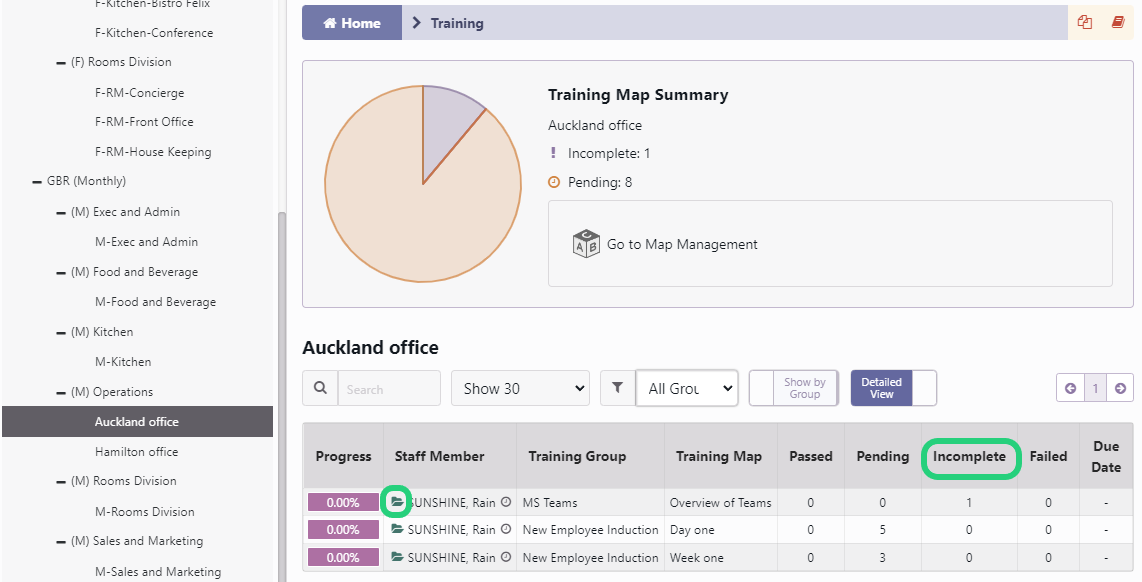Go to previous page arrow
Viewport: 1142px width, 582px height.
tap(1070, 388)
